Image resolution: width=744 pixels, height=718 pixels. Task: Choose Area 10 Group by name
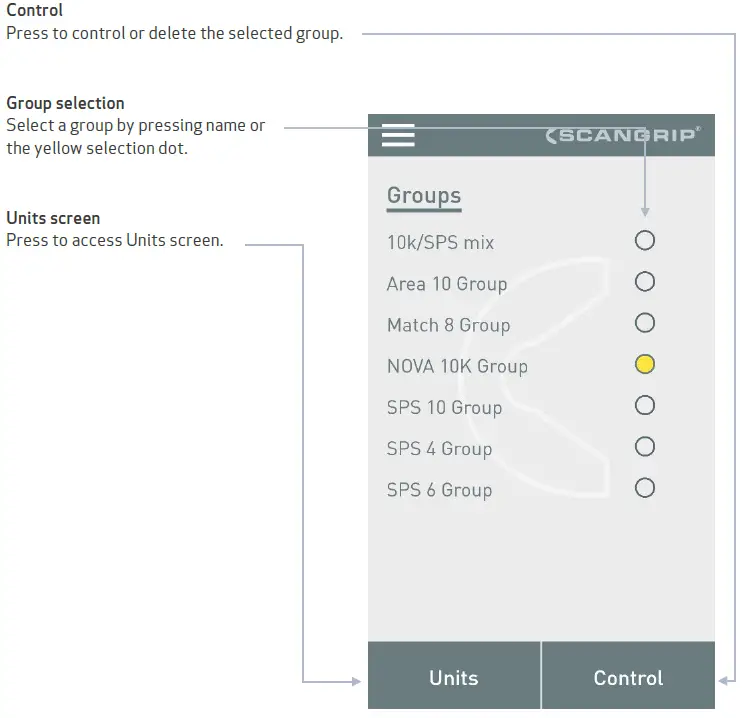pyautogui.click(x=446, y=284)
